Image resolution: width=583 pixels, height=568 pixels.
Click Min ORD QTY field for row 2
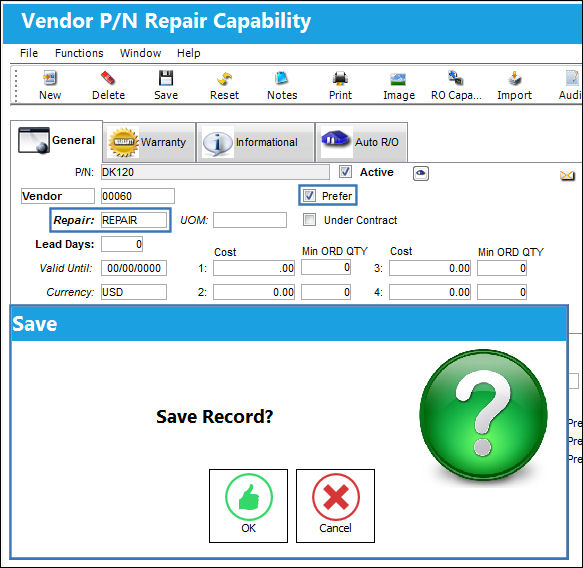pyautogui.click(x=326, y=292)
